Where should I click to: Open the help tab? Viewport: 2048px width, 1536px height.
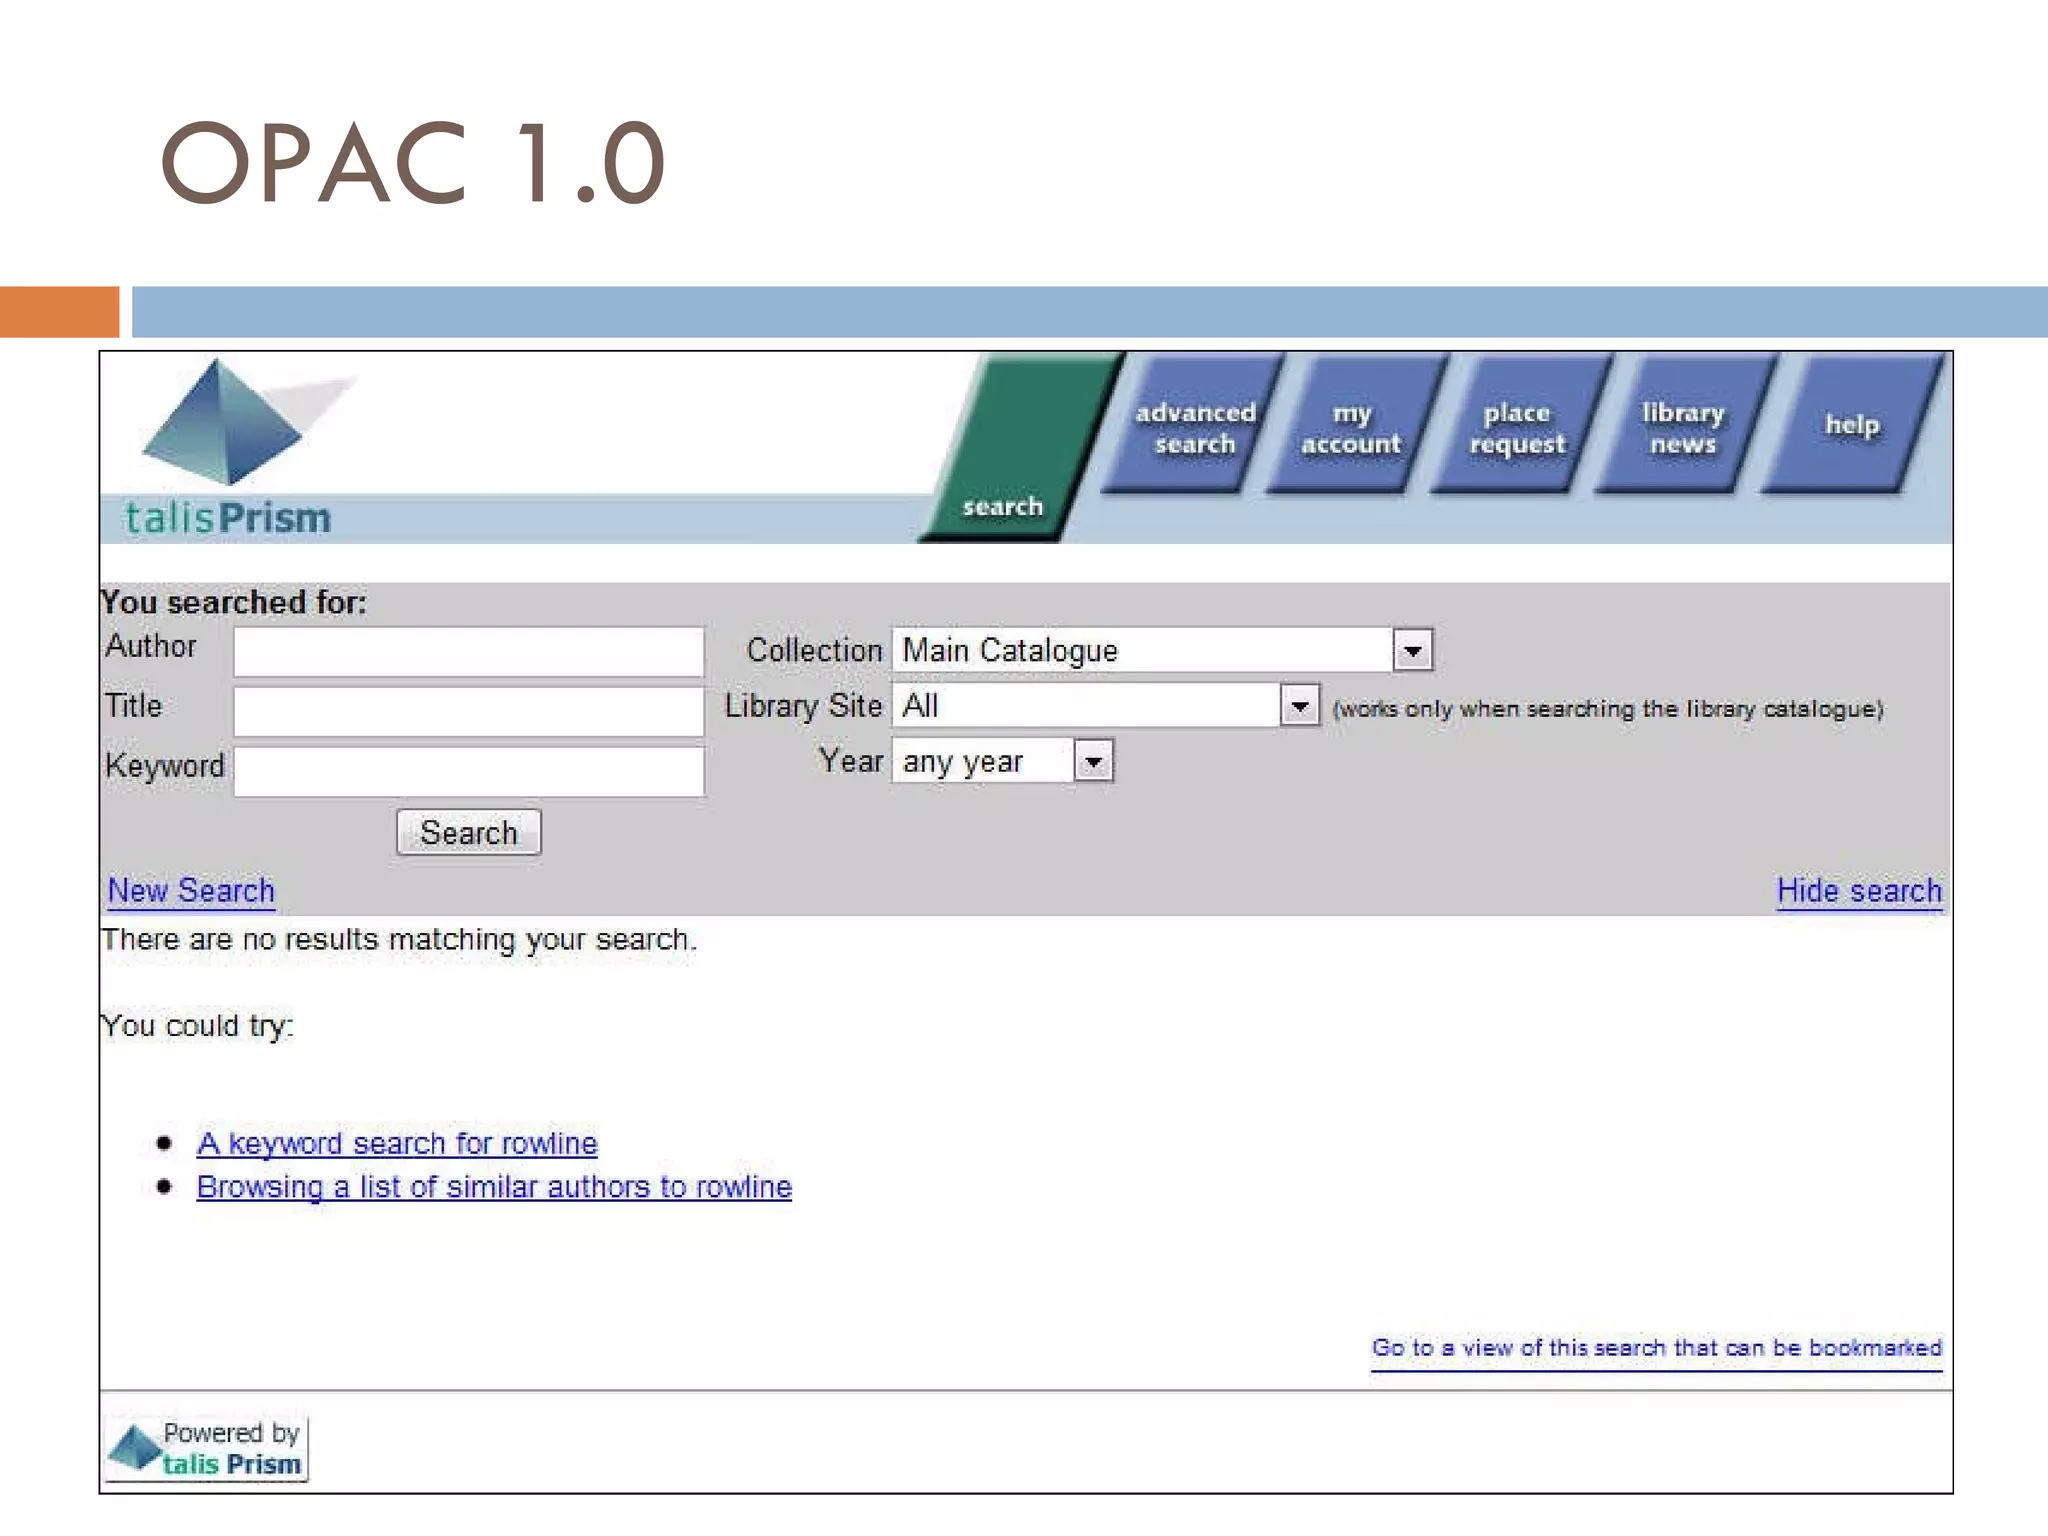click(x=1851, y=425)
